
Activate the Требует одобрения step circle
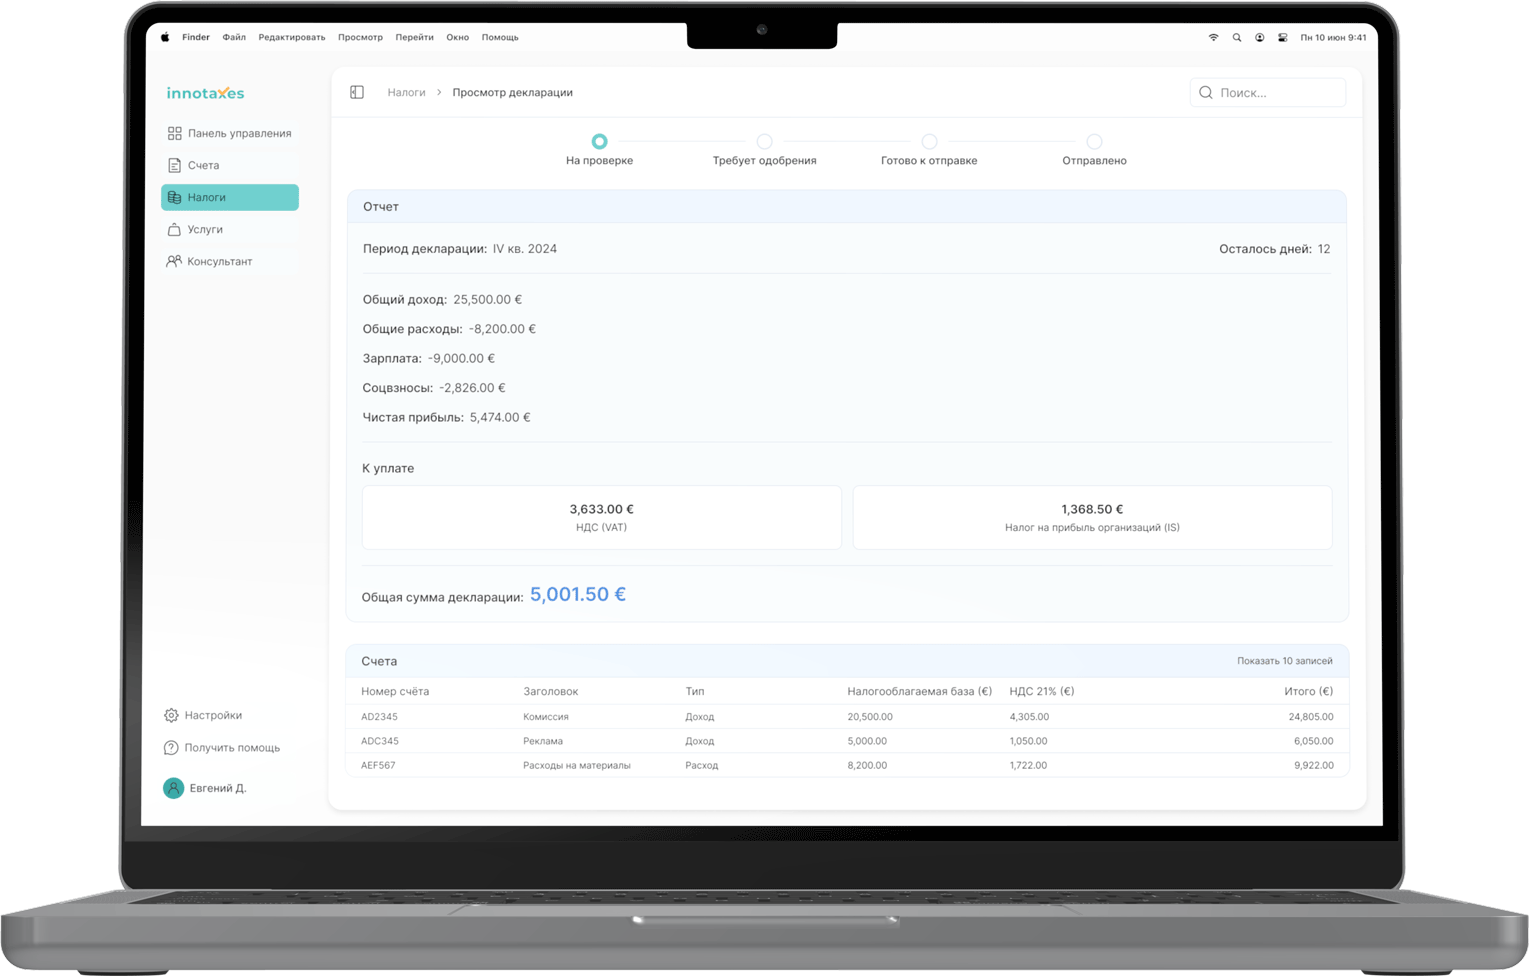click(x=764, y=141)
